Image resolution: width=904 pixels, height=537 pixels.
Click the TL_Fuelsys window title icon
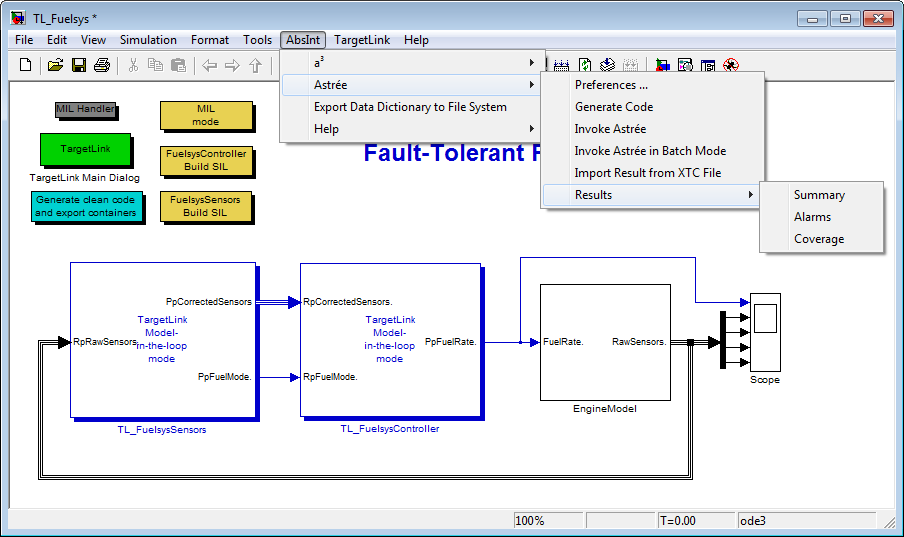[18, 18]
